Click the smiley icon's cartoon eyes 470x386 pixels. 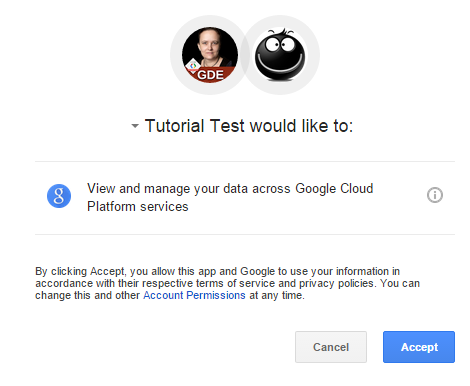[x=280, y=45]
